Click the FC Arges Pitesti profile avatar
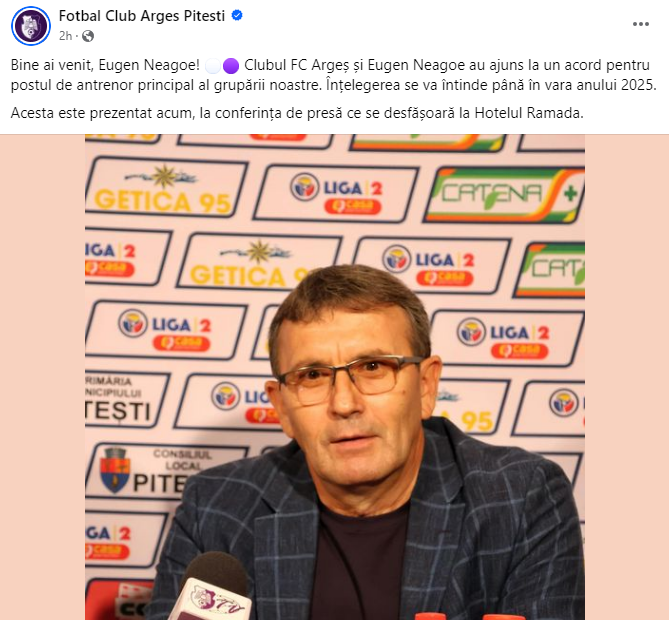 click(31, 26)
